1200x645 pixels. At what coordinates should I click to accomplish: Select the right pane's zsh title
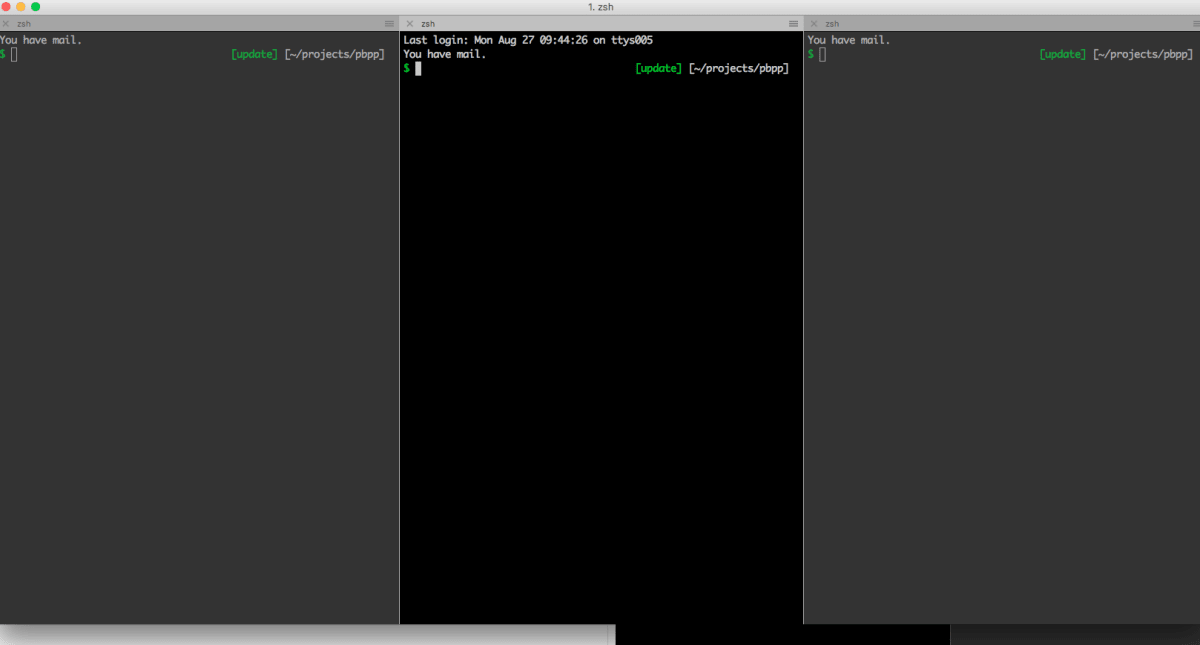click(x=832, y=23)
